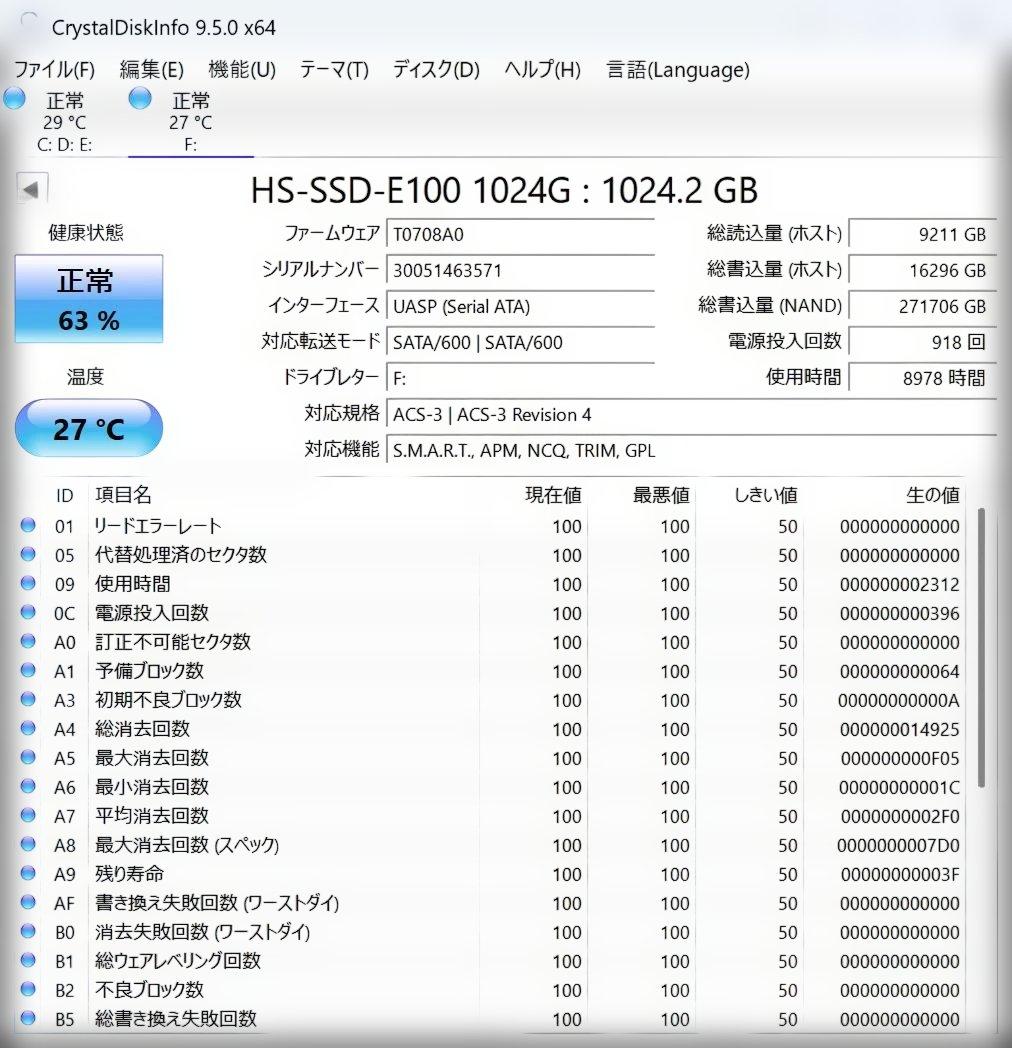Go to previous disk with left arrow

[31, 189]
